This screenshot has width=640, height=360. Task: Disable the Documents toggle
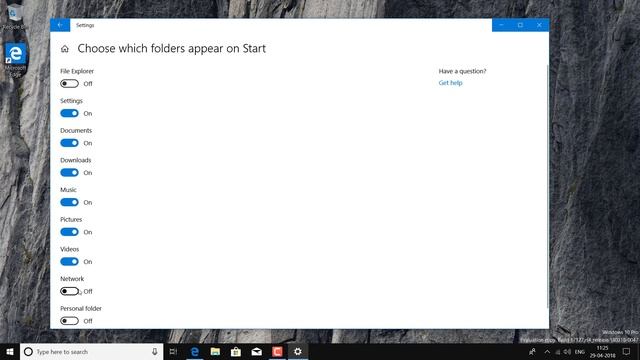click(x=69, y=143)
